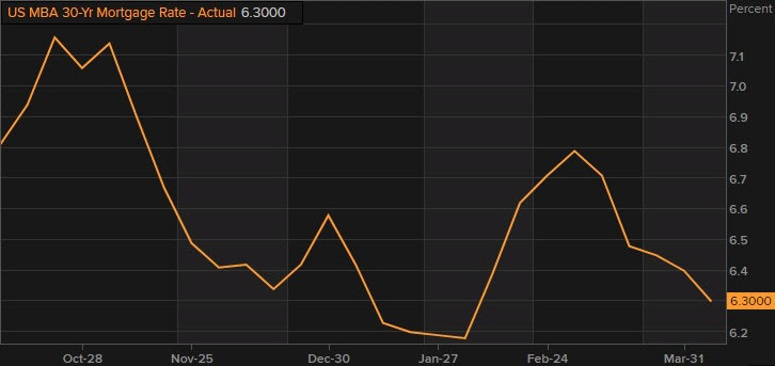Click the lowest trough after Jan-27

click(x=465, y=338)
